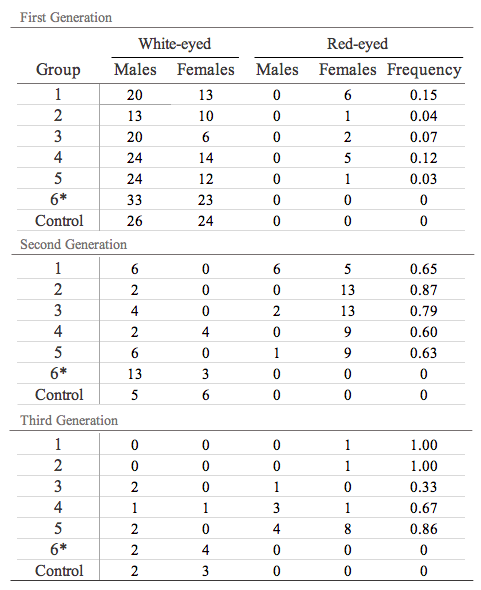Viewport: 481px width, 590px height.
Task: Select frequency value 0.15 in first generation
Action: tap(423, 95)
